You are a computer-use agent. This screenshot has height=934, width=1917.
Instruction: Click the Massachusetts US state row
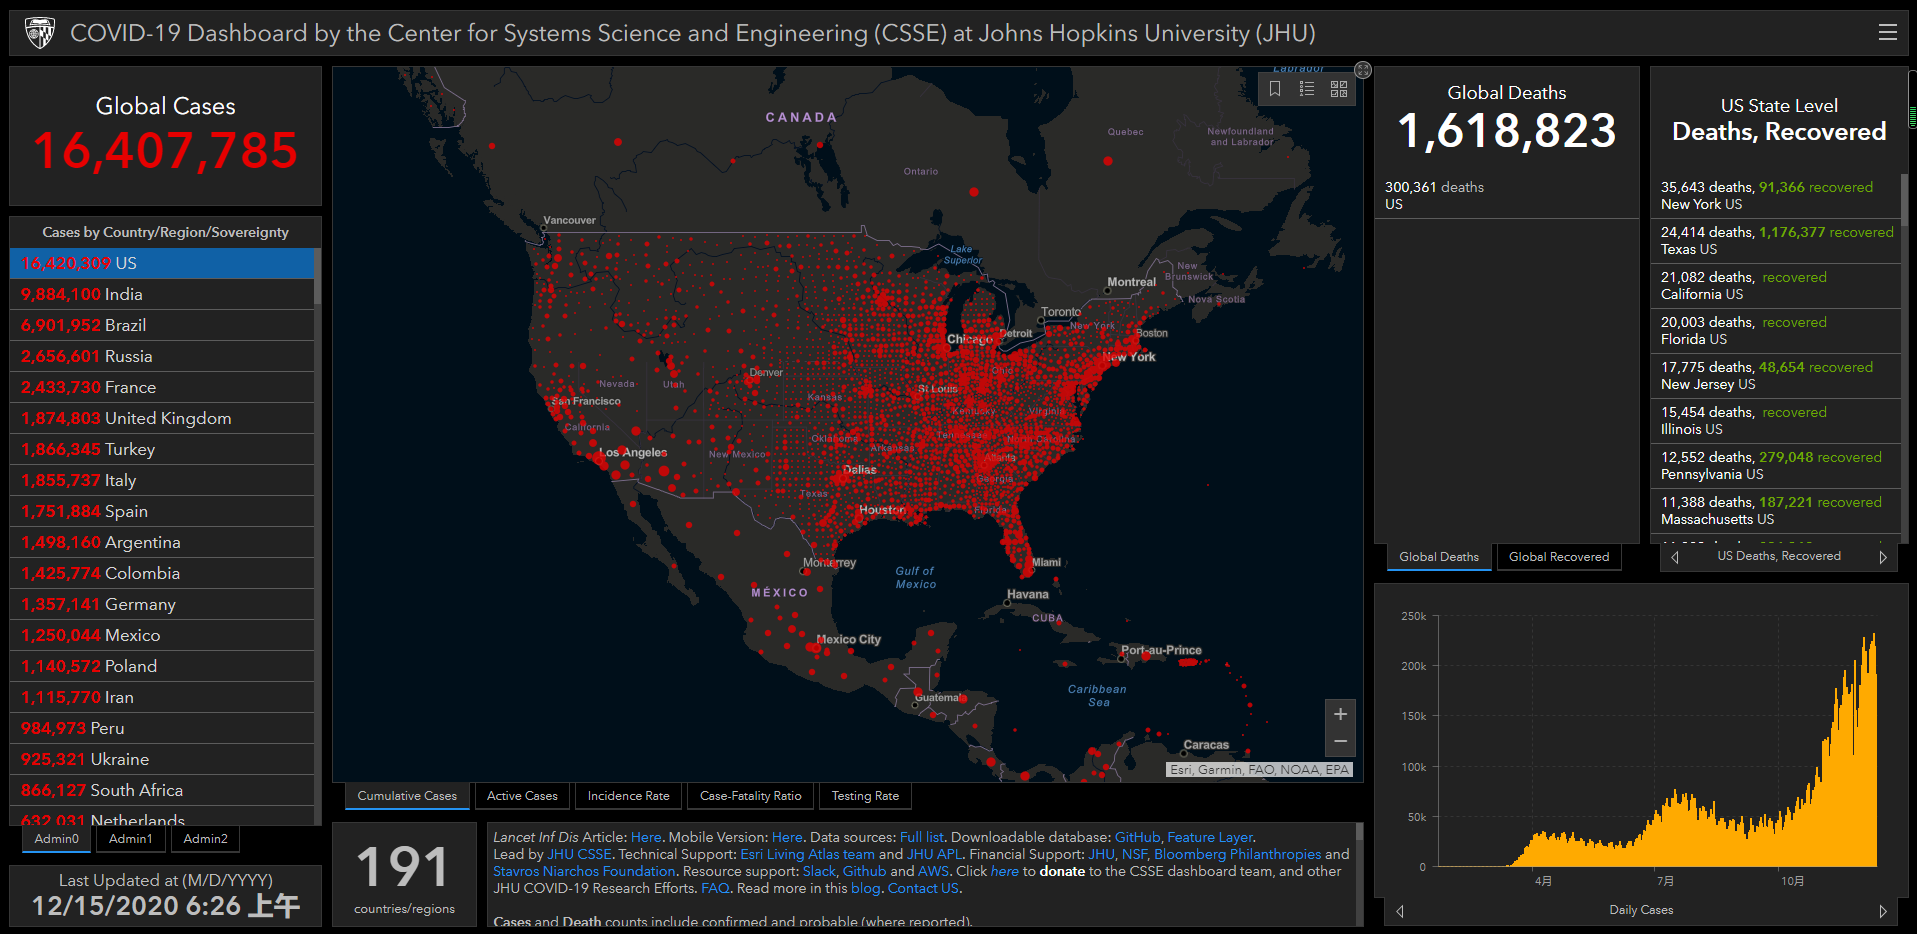1775,511
